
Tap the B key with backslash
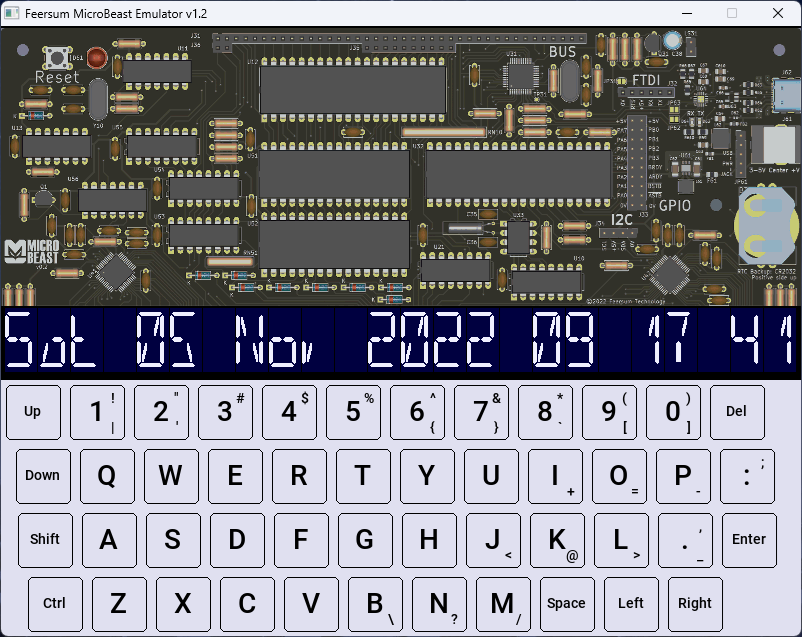pyautogui.click(x=375, y=604)
